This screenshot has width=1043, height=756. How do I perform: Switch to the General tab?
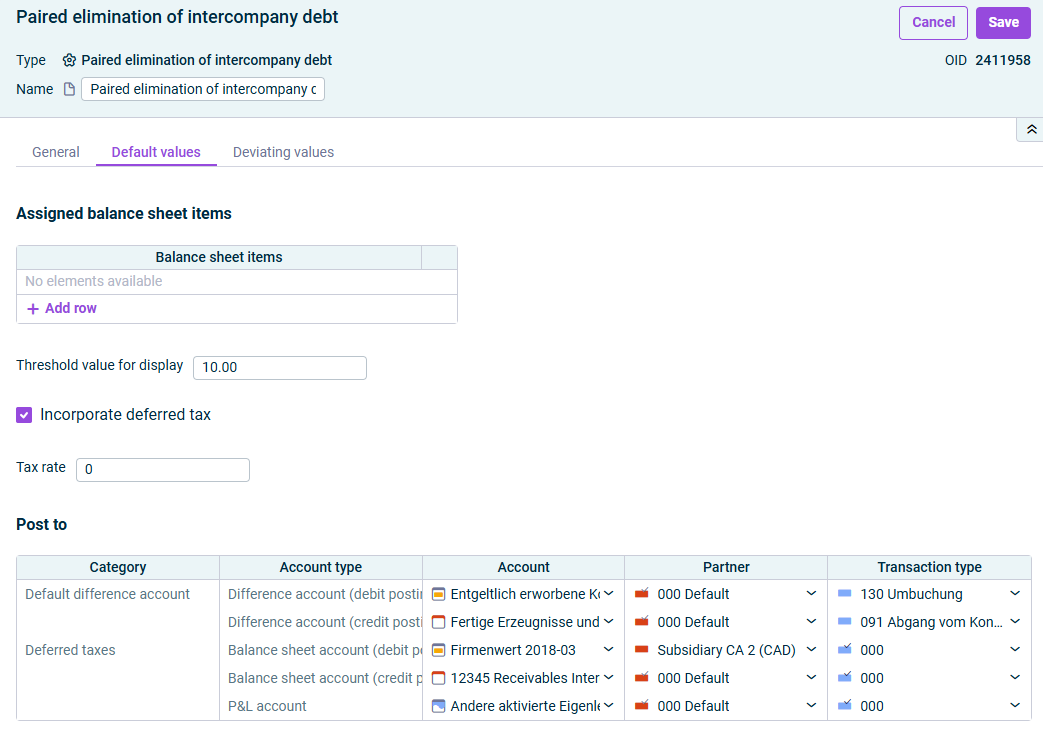click(56, 152)
